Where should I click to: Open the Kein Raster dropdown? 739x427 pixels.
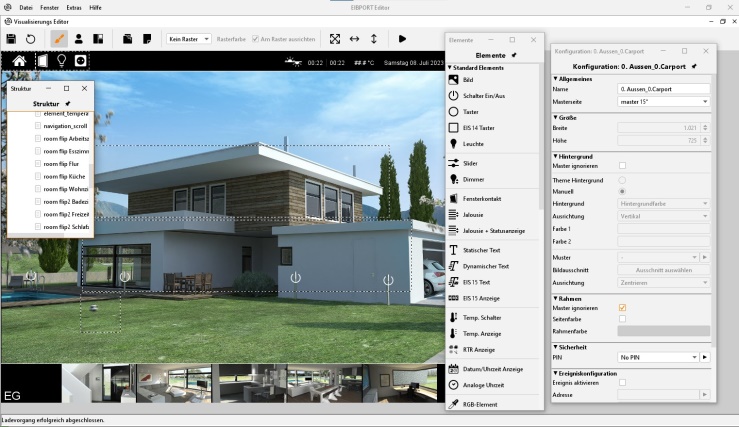pyautogui.click(x=188, y=39)
